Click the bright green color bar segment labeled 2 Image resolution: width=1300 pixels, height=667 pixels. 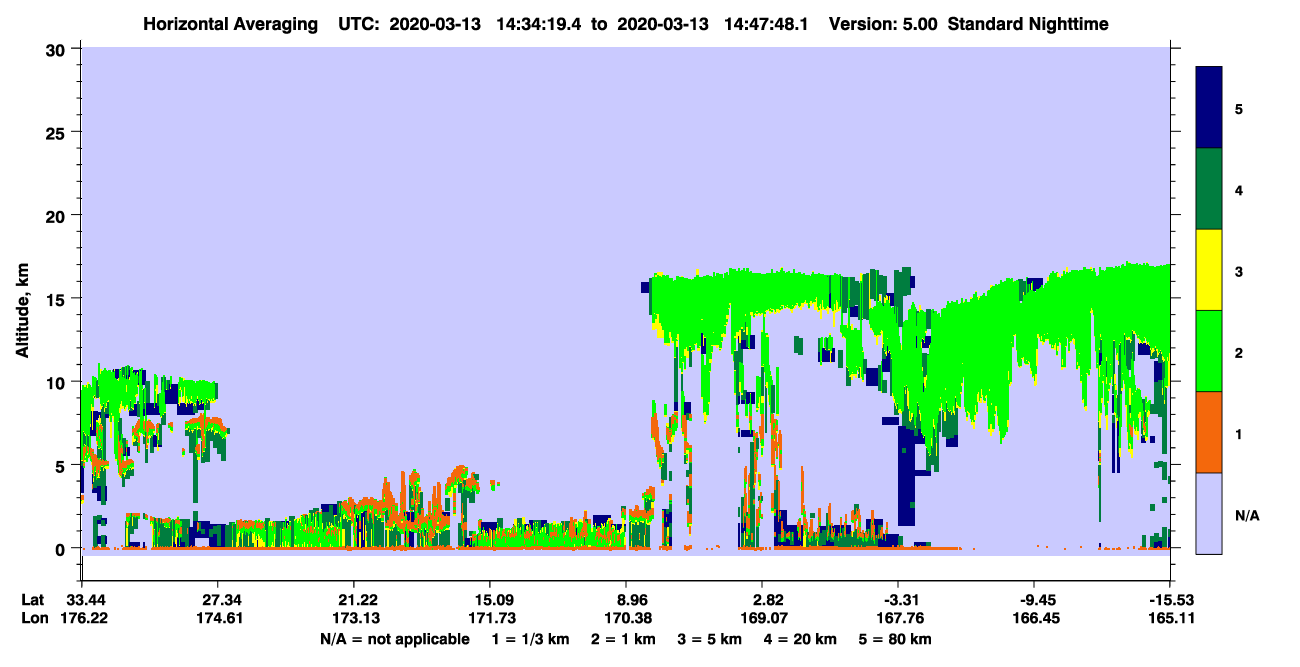pos(1209,351)
